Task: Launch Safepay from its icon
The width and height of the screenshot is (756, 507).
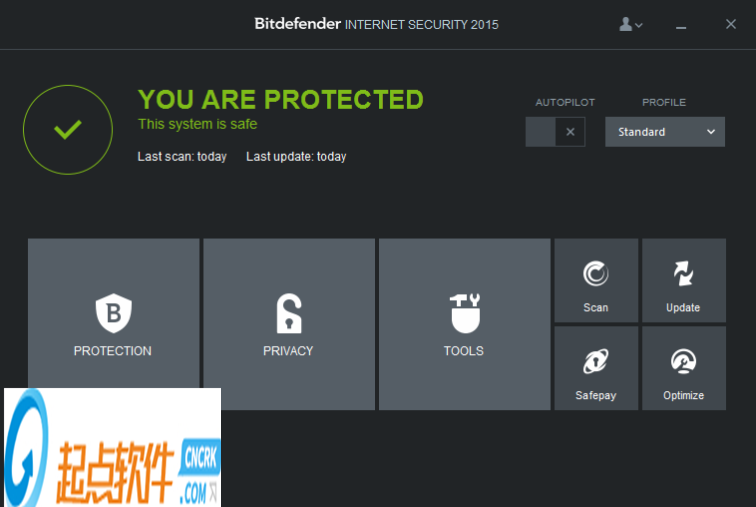Action: pyautogui.click(x=596, y=361)
